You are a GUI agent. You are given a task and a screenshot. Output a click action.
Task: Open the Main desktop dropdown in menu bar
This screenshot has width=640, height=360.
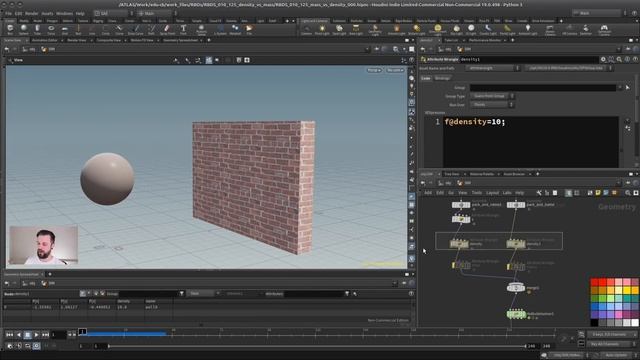158,13
